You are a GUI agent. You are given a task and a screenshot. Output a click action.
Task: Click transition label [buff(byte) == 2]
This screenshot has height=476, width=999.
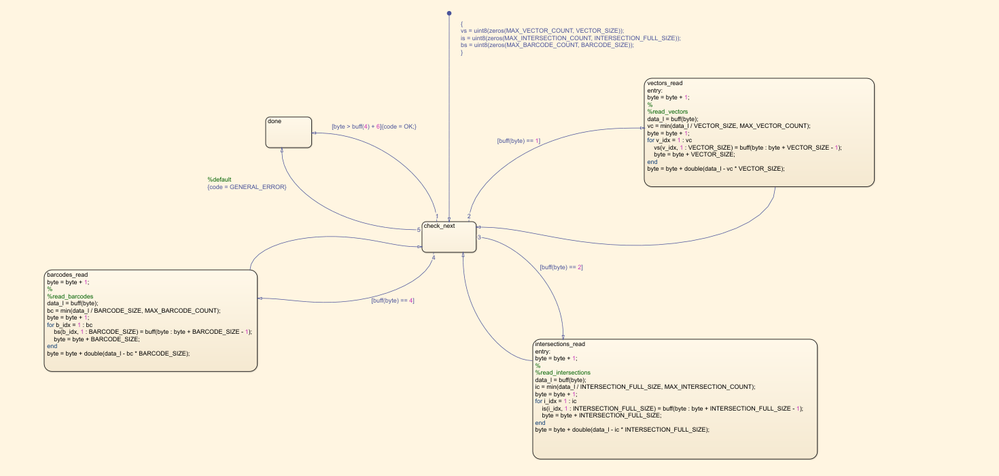coord(561,267)
